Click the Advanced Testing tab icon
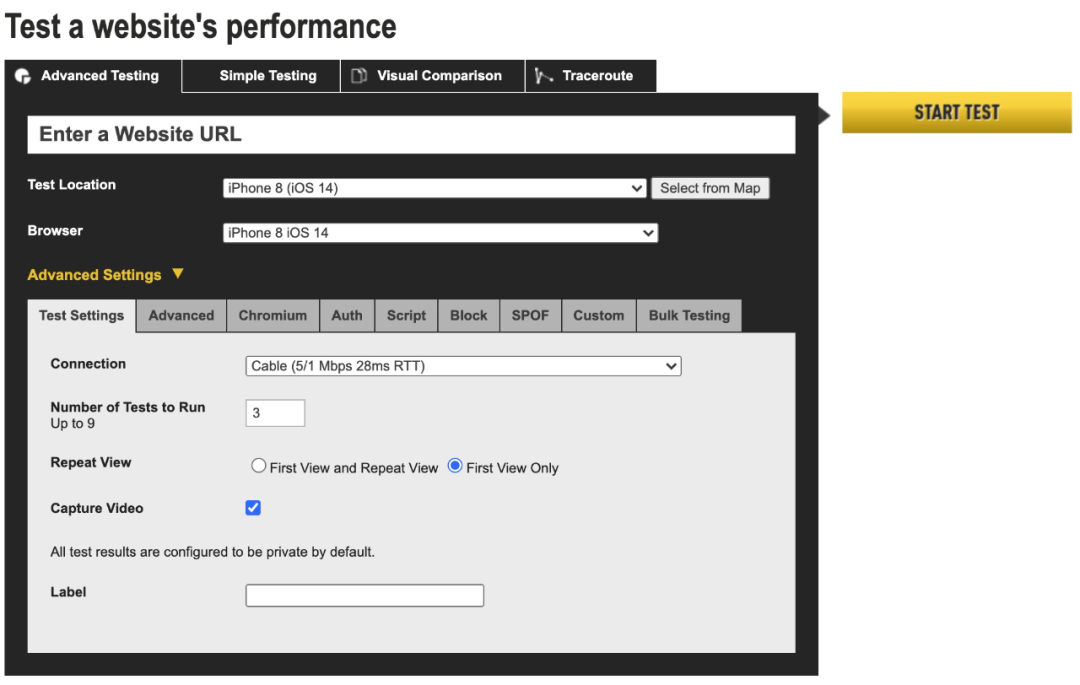The image size is (1080, 685). [23, 76]
